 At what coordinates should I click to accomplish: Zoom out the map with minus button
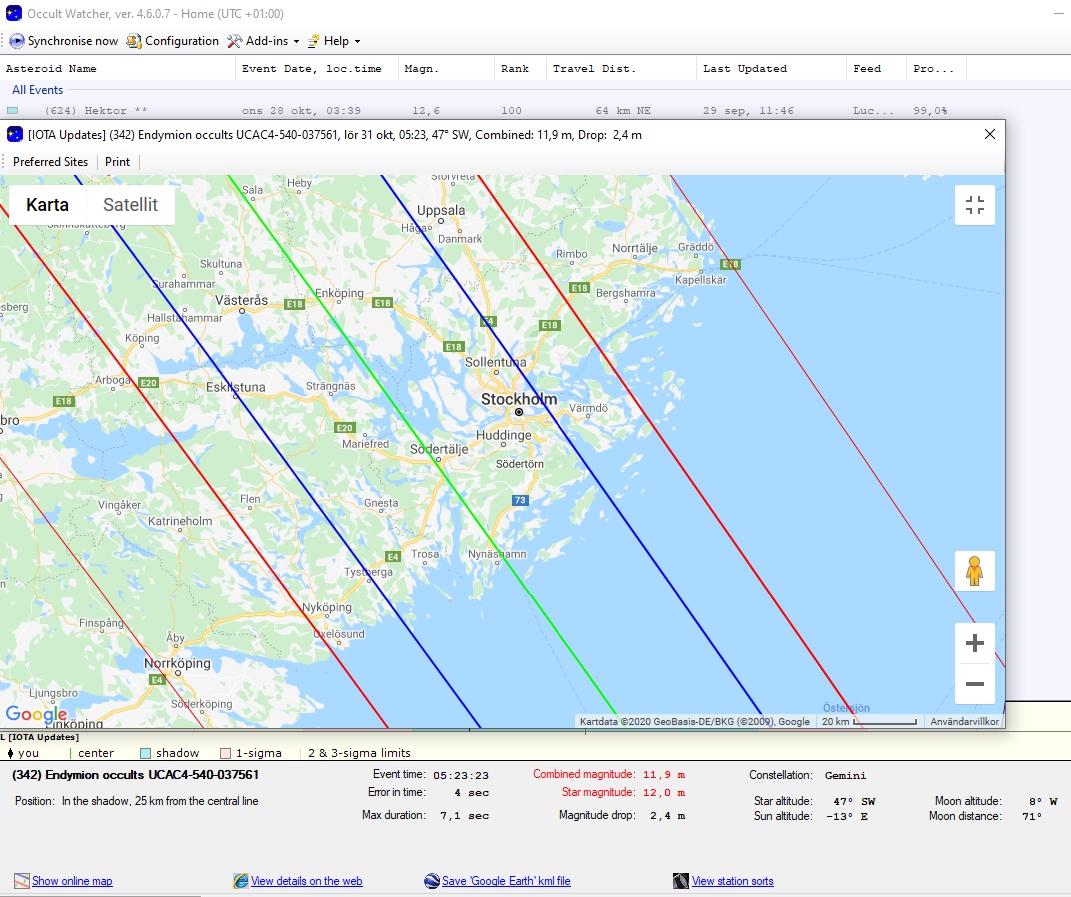tap(974, 685)
